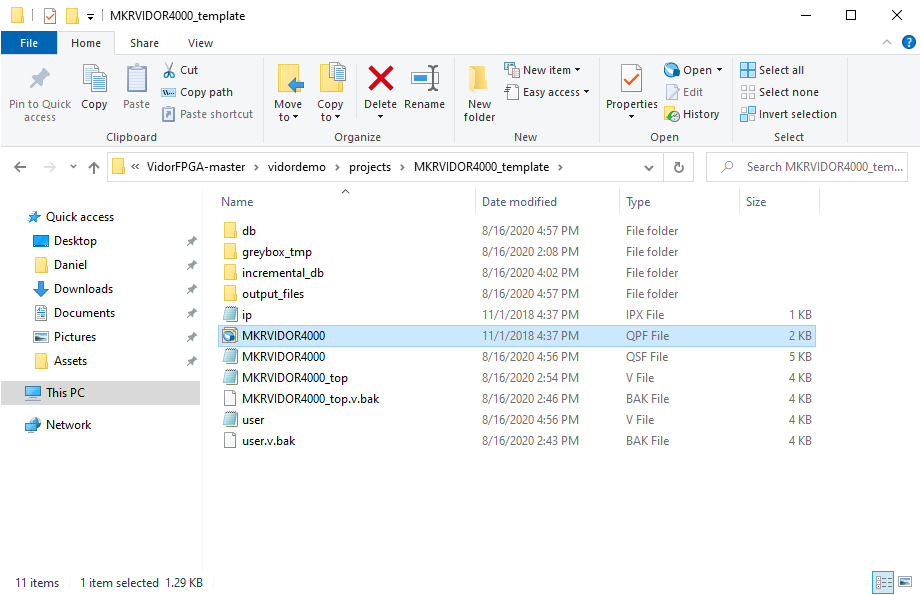921x595 pixels.
Task: Open the File menu tab
Action: tap(29, 43)
